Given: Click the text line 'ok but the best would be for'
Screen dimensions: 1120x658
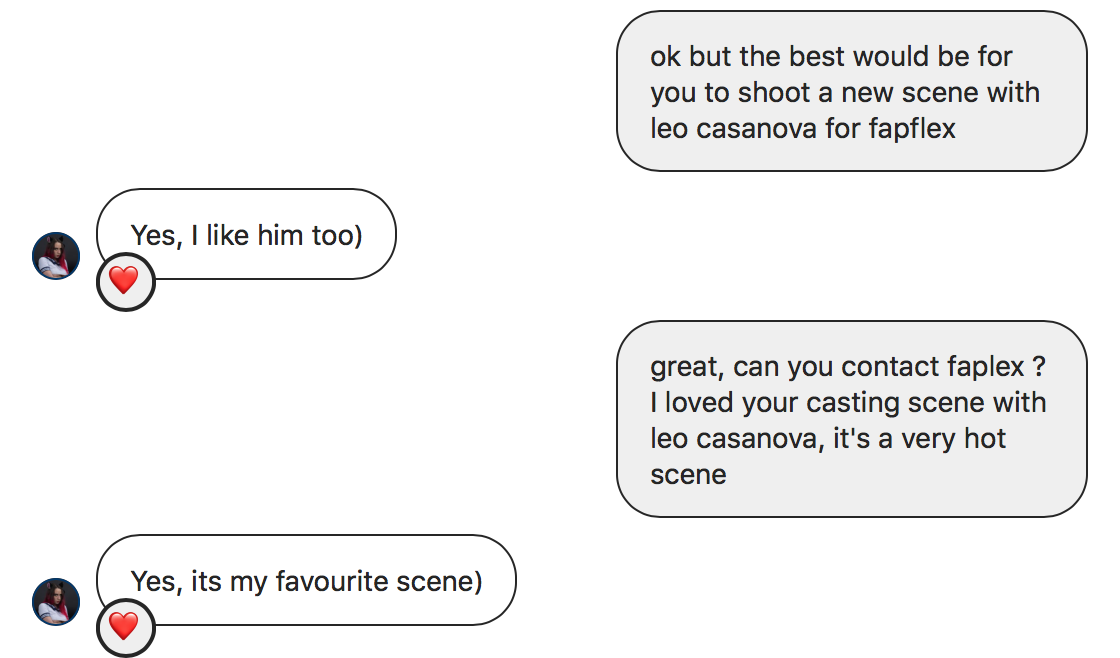Looking at the screenshot, I should coord(831,57).
